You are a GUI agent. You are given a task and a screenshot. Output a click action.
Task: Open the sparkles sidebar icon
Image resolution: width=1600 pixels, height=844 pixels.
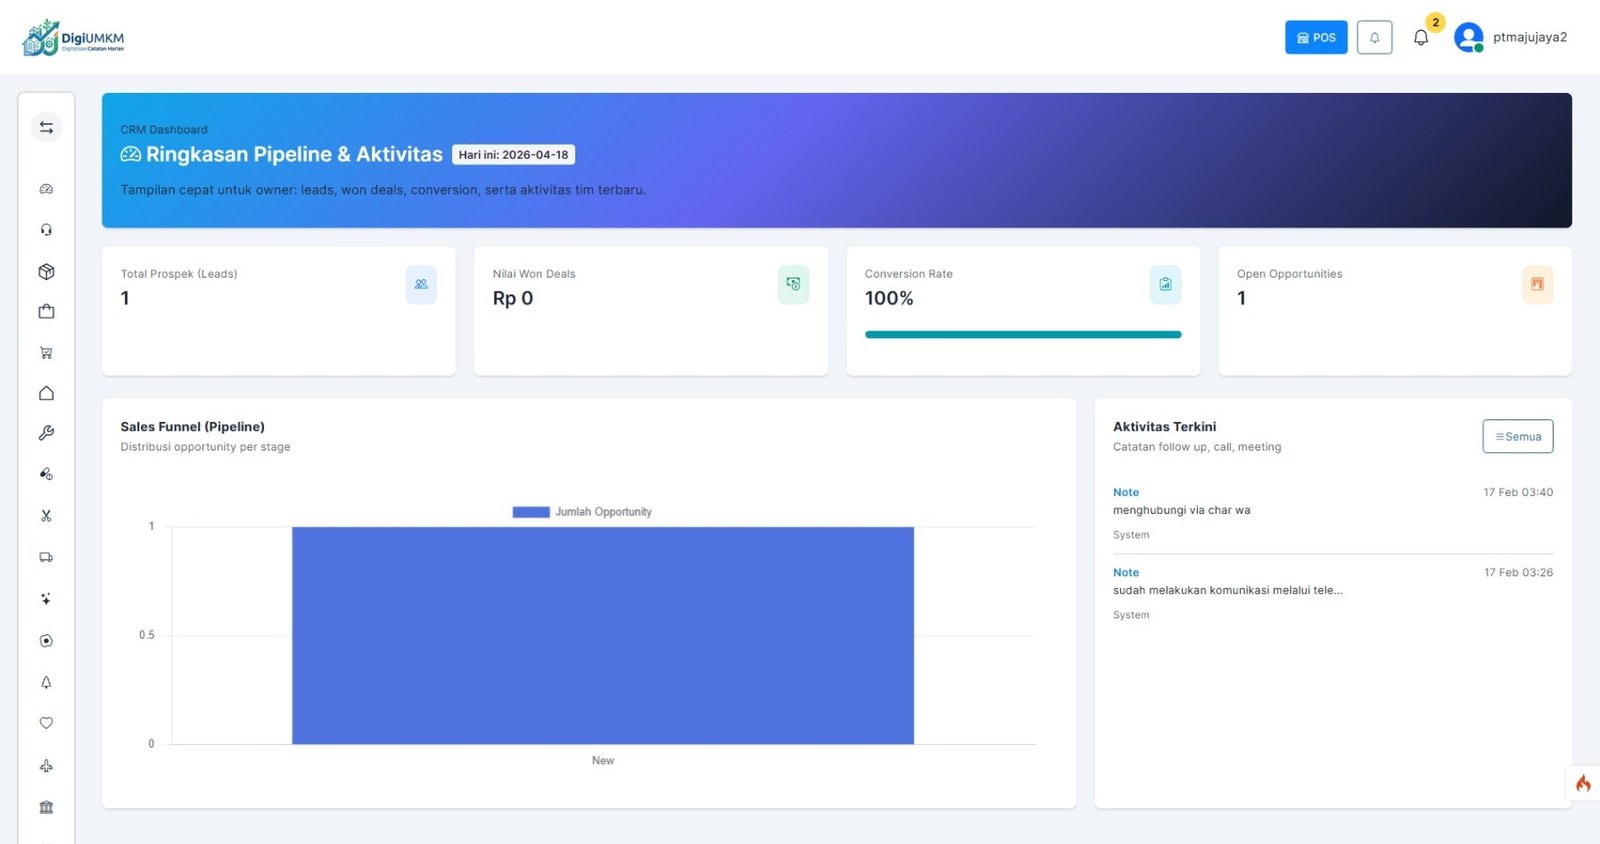46,599
